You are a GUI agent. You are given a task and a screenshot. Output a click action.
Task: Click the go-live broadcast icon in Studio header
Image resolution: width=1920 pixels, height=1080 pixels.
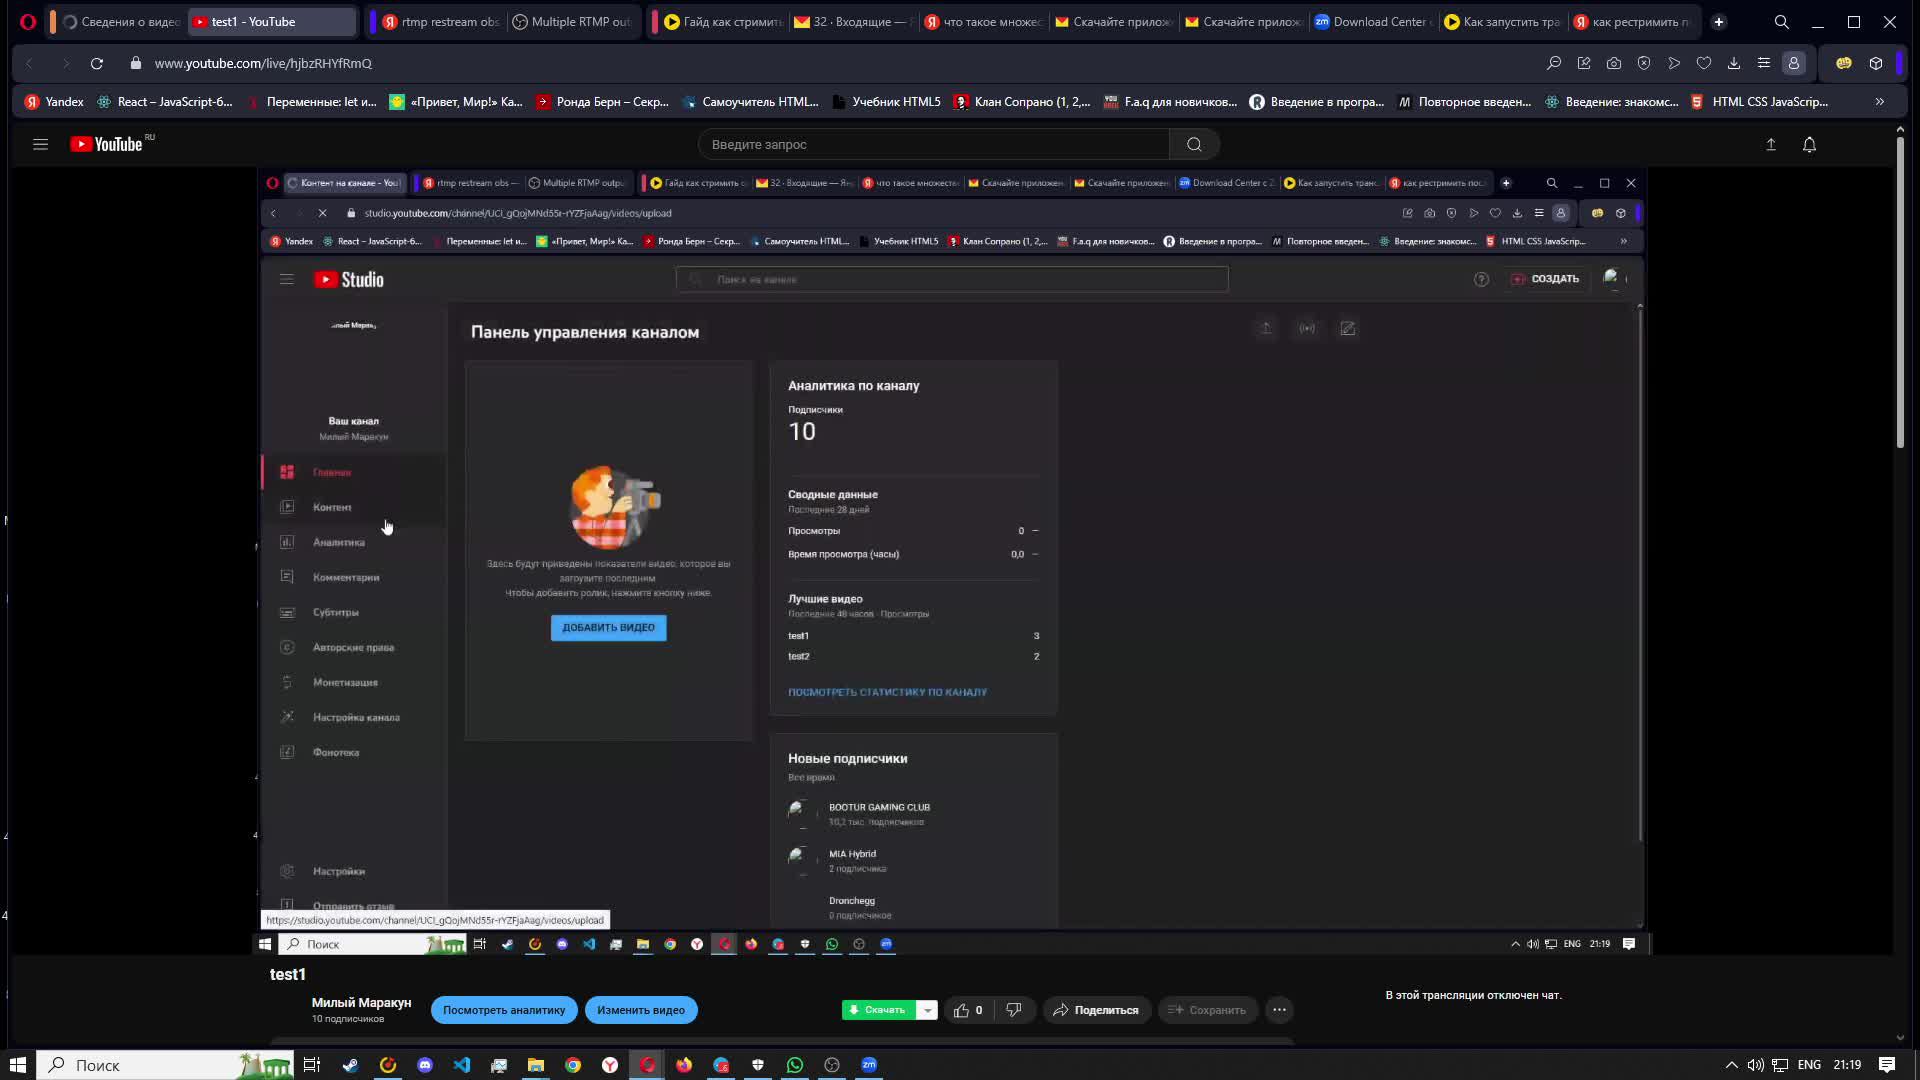point(1307,328)
